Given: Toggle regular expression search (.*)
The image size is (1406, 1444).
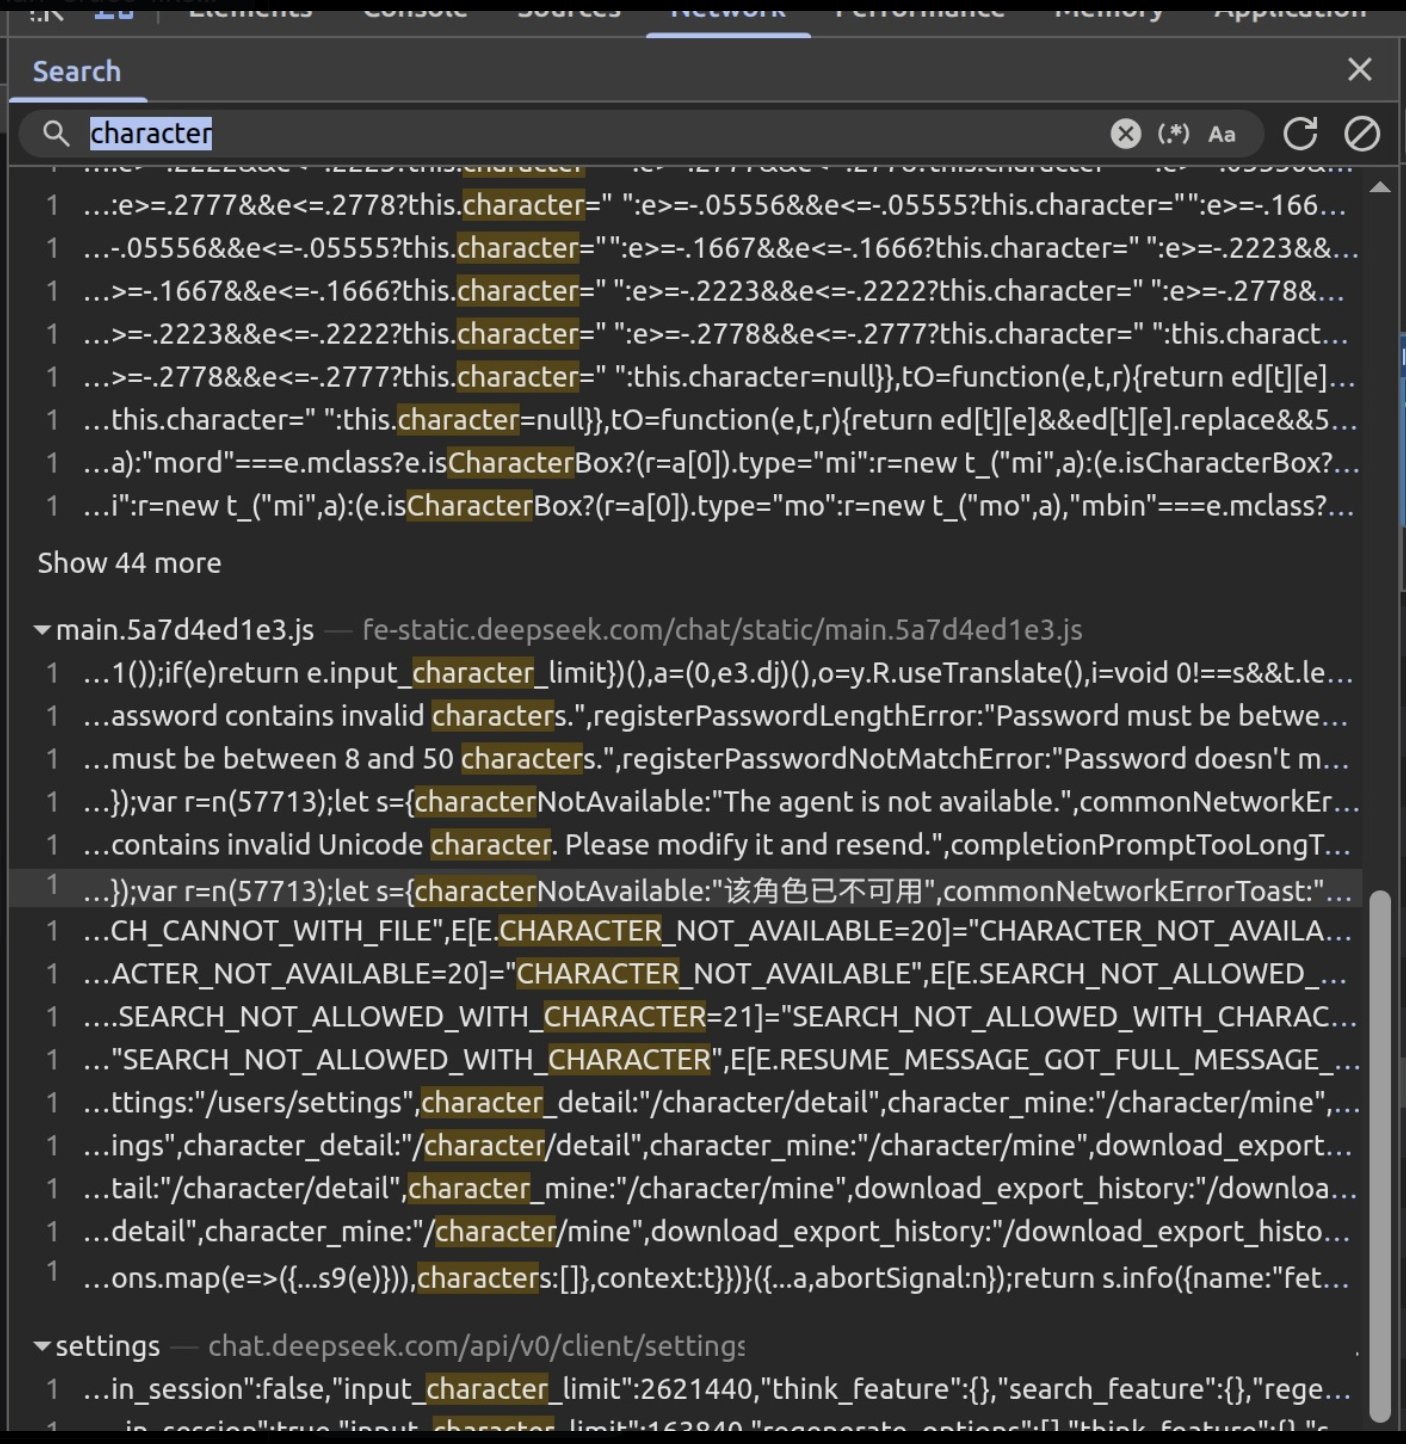Looking at the screenshot, I should click(x=1173, y=133).
